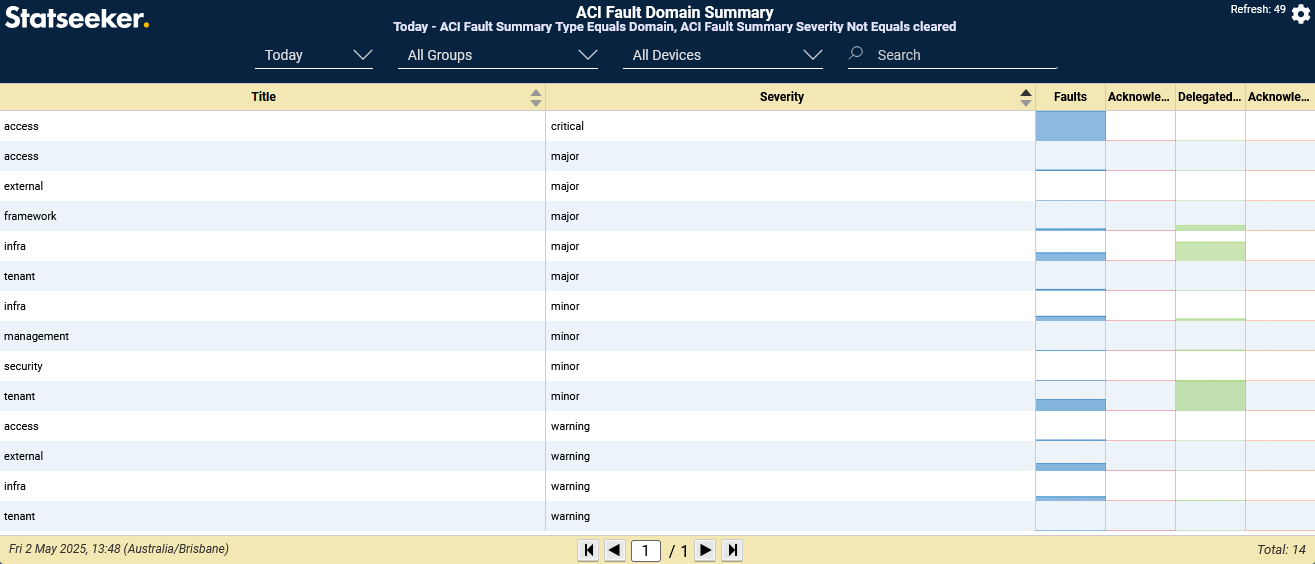The height and width of the screenshot is (564, 1315).
Task: Edit the current page number box
Action: 646,551
